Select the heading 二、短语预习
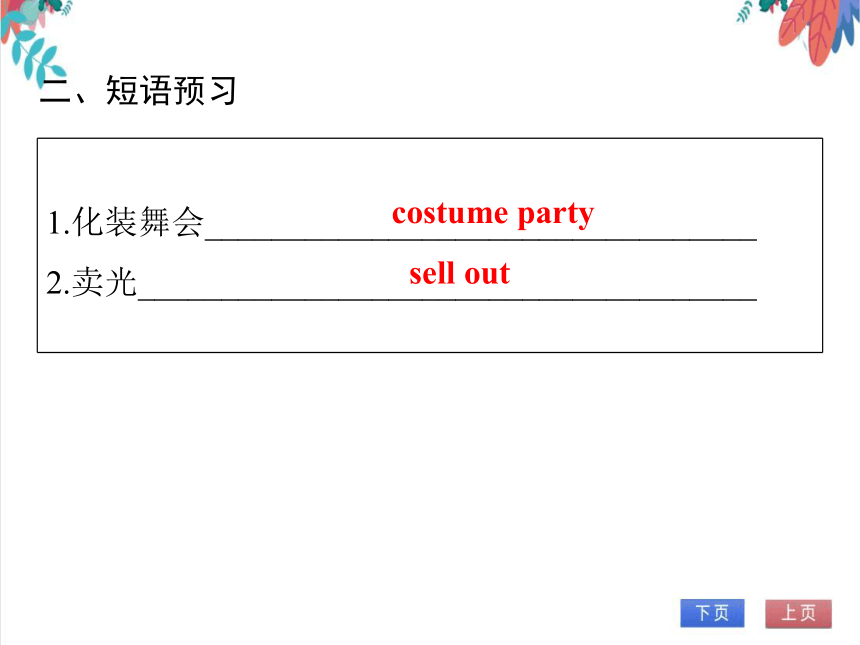This screenshot has height=645, width=860. [x=138, y=90]
